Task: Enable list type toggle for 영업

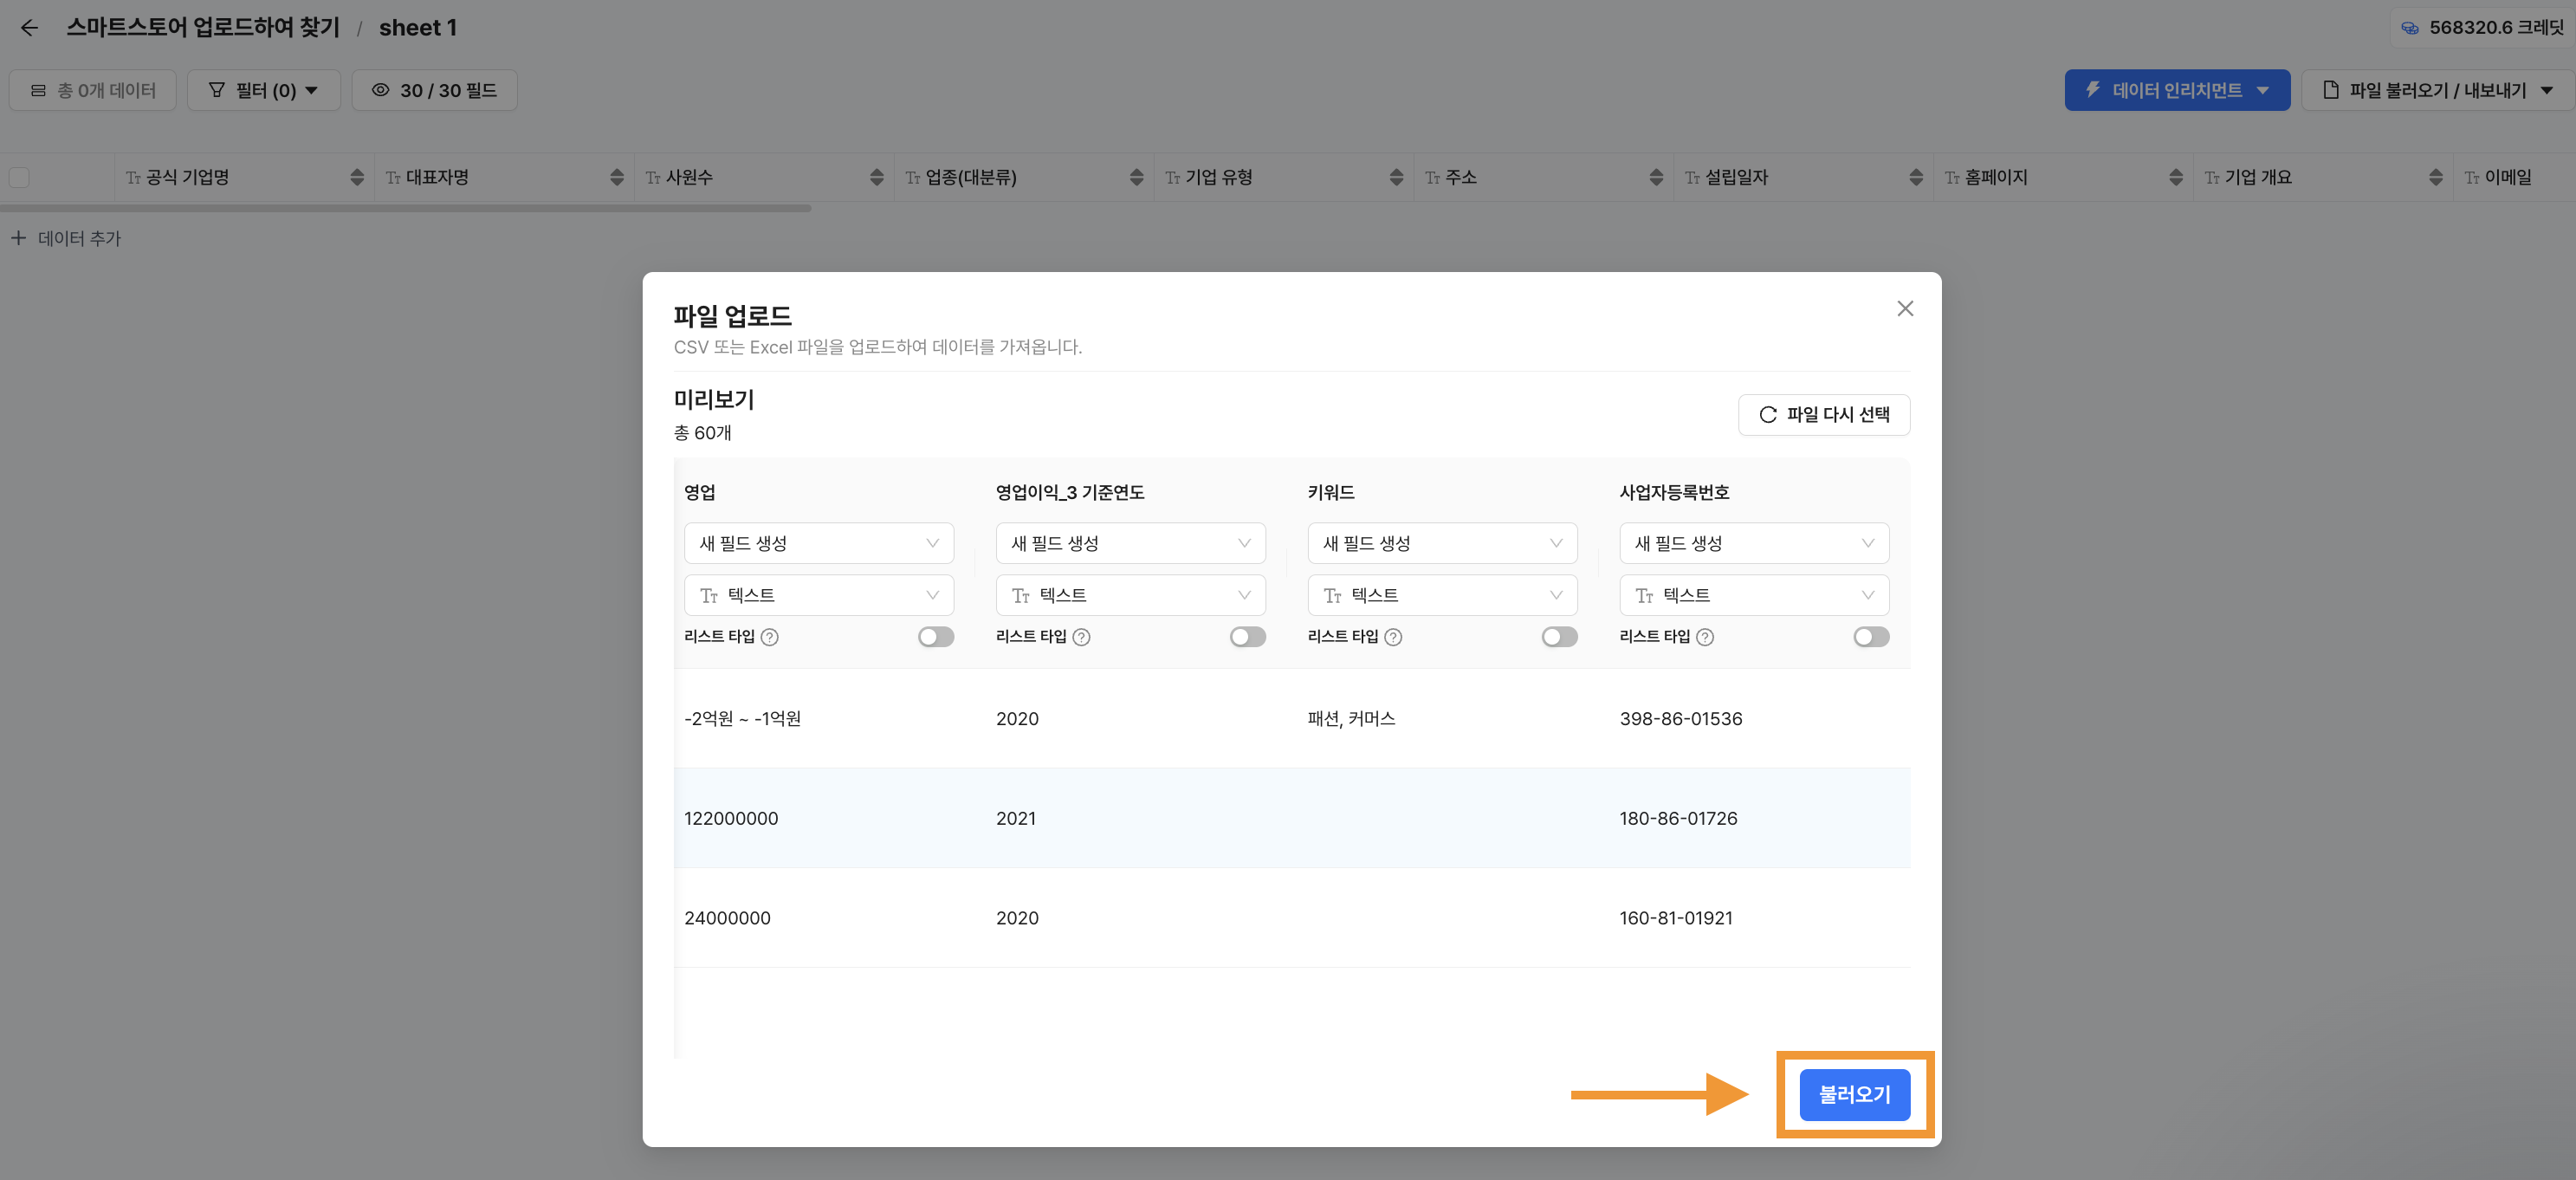Action: (x=935, y=637)
